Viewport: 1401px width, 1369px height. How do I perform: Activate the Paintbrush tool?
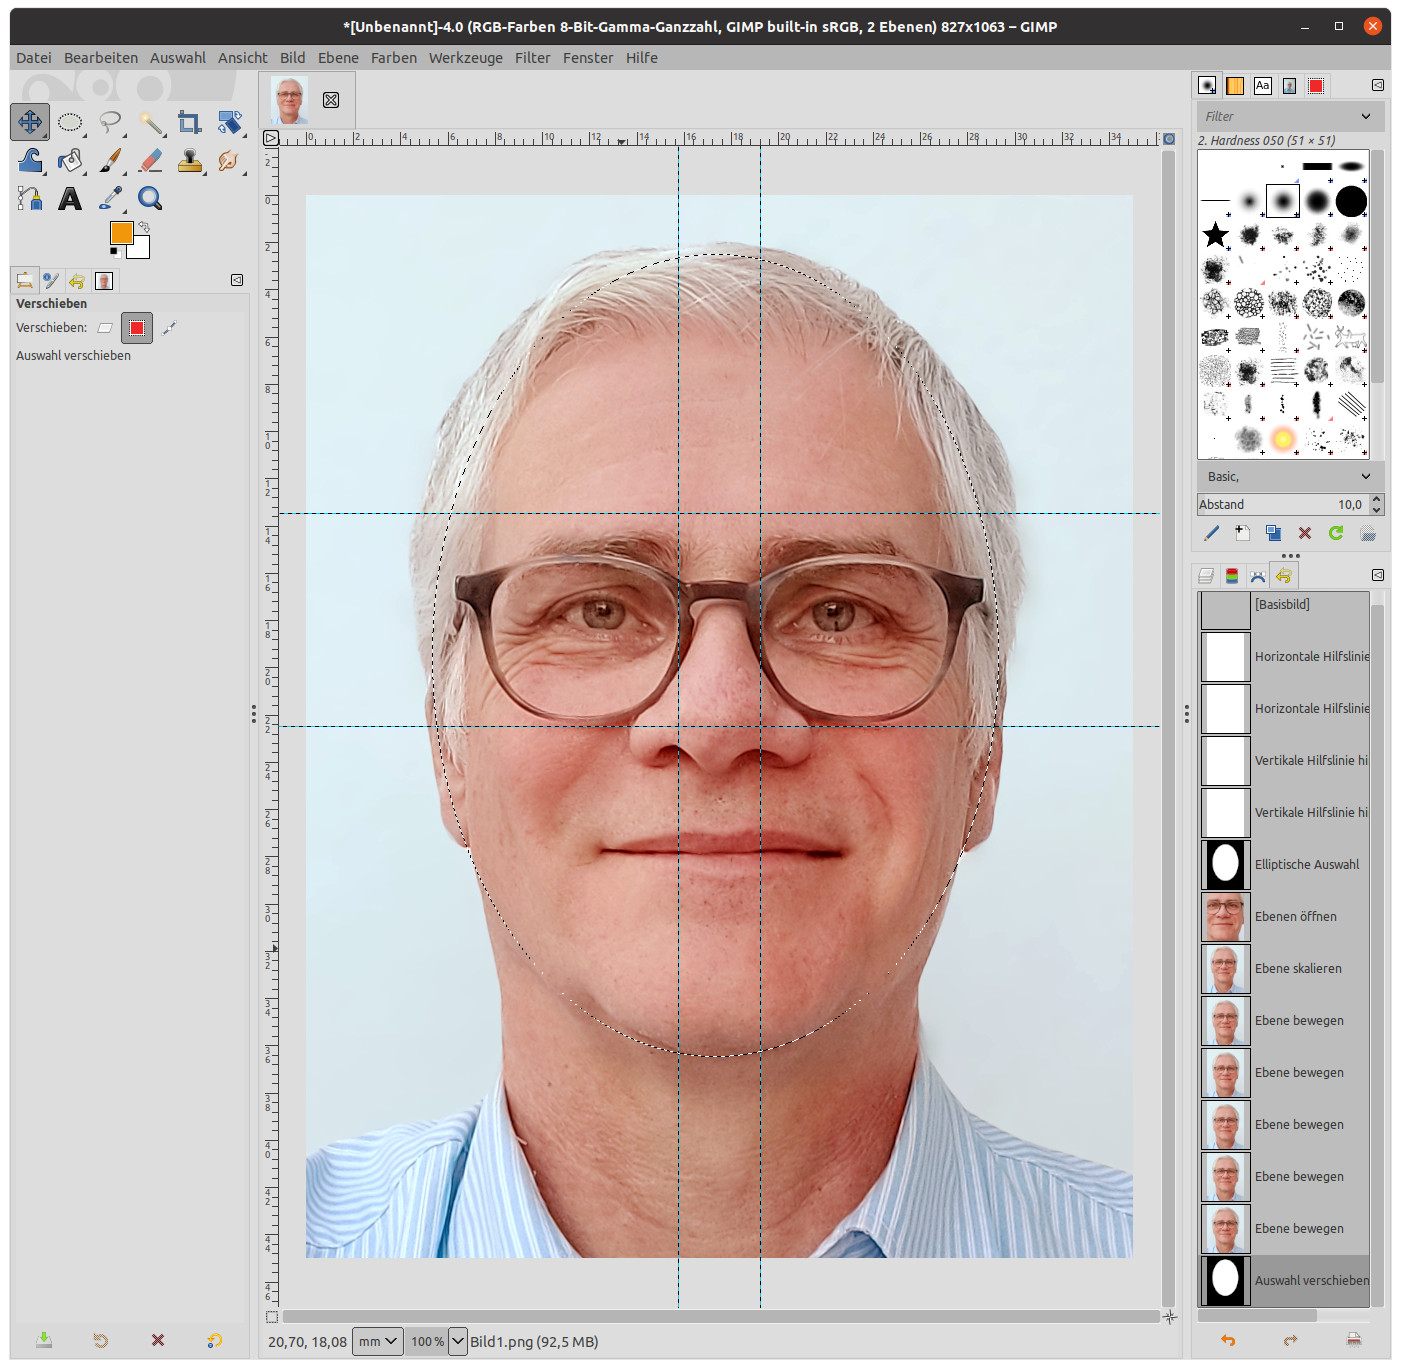[110, 160]
